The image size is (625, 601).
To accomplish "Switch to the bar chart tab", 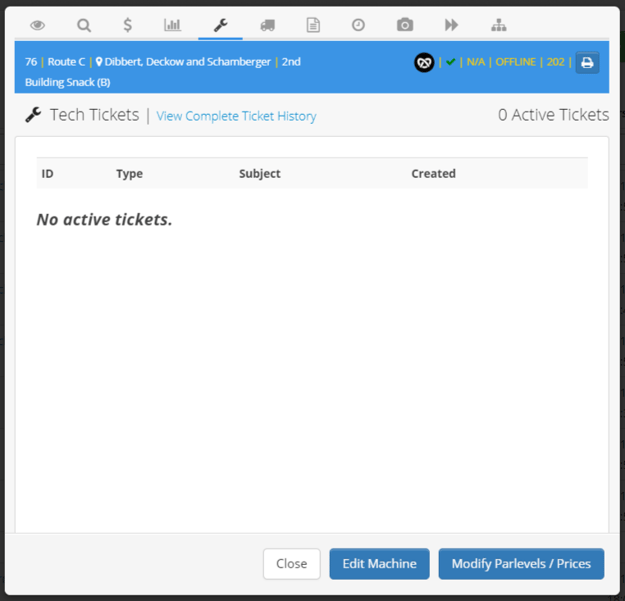I will coord(172,25).
